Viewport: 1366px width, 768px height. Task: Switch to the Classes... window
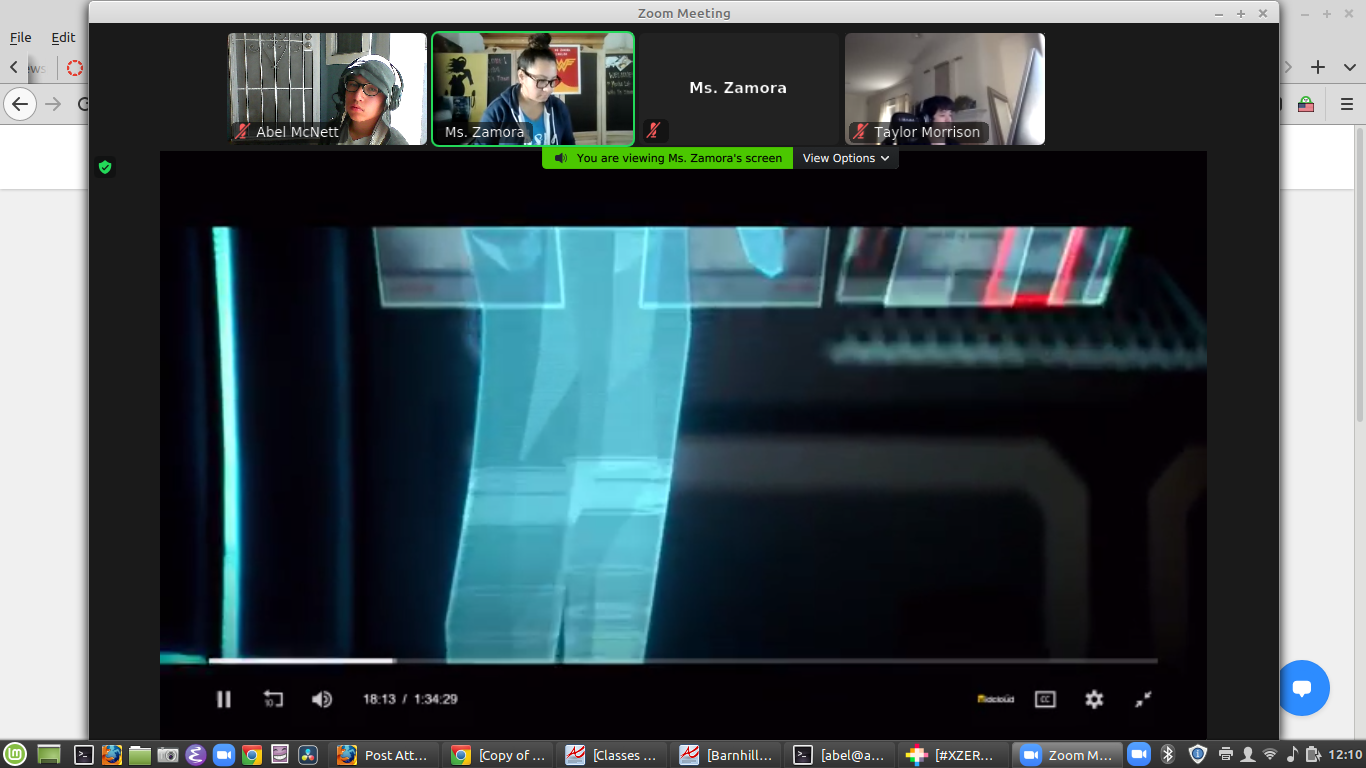point(612,755)
